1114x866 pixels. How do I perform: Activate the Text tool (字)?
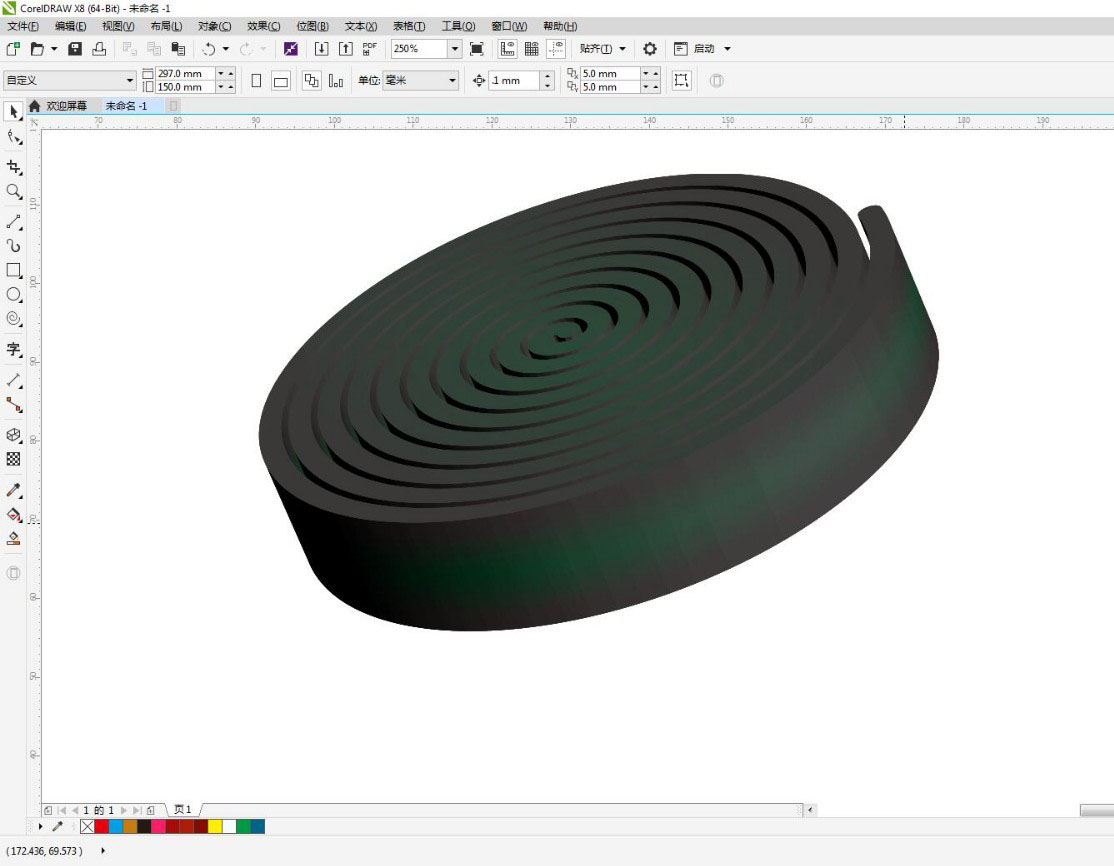(14, 349)
